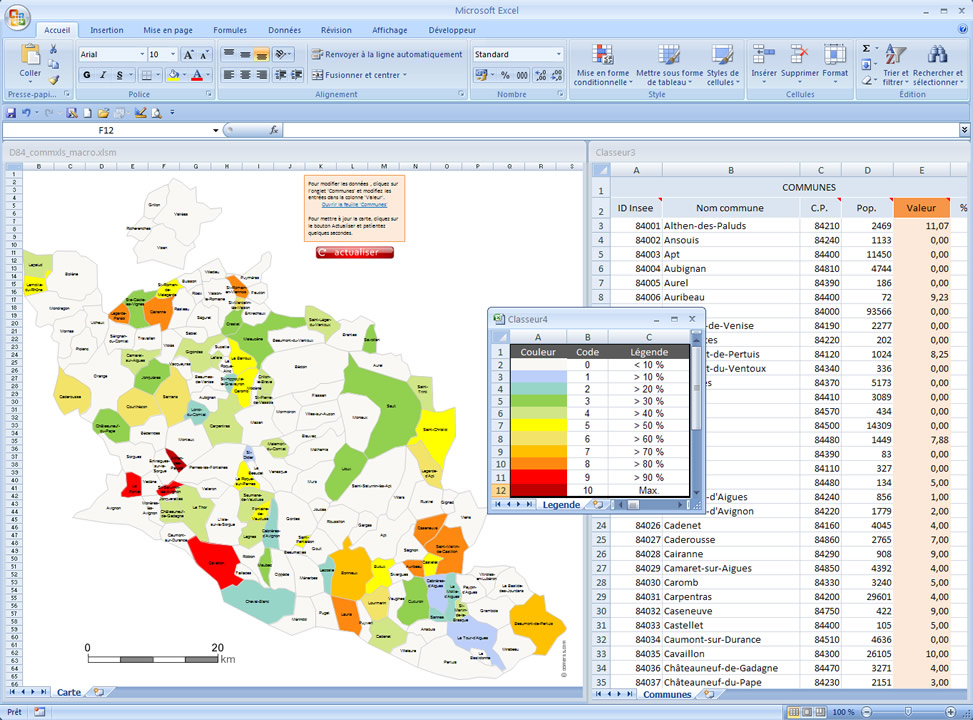Click the borders icon in Police group

point(146,75)
